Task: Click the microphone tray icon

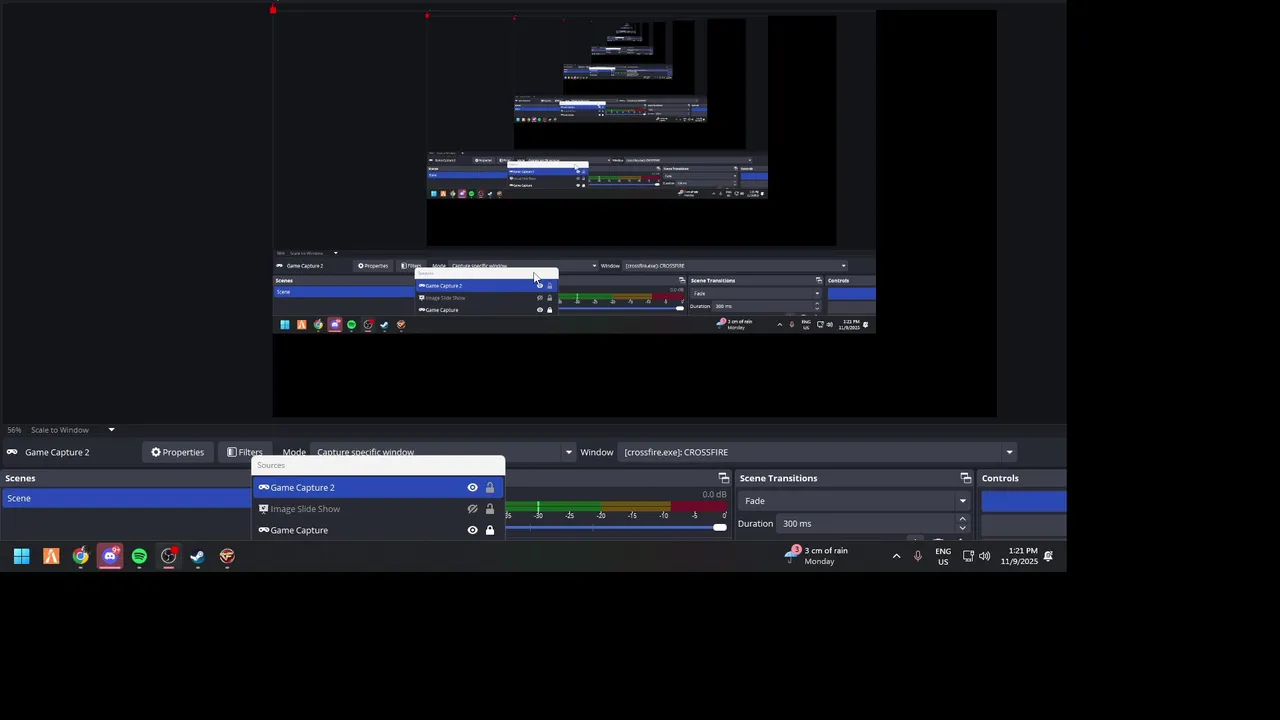Action: [x=918, y=556]
